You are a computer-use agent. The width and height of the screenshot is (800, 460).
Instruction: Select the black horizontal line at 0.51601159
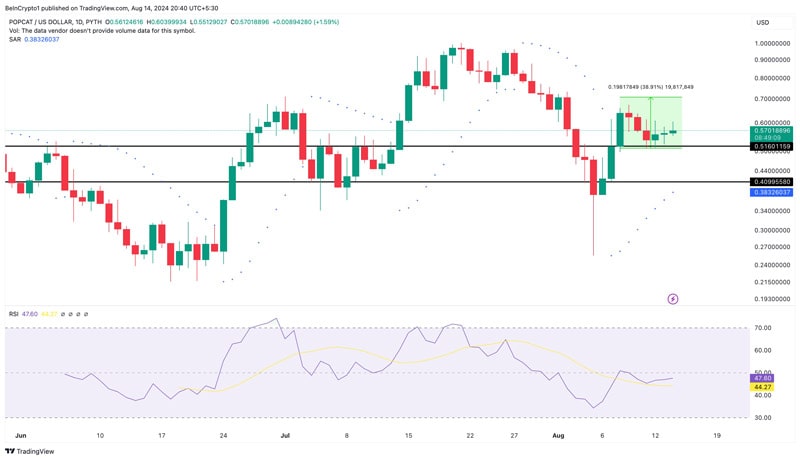click(x=300, y=147)
